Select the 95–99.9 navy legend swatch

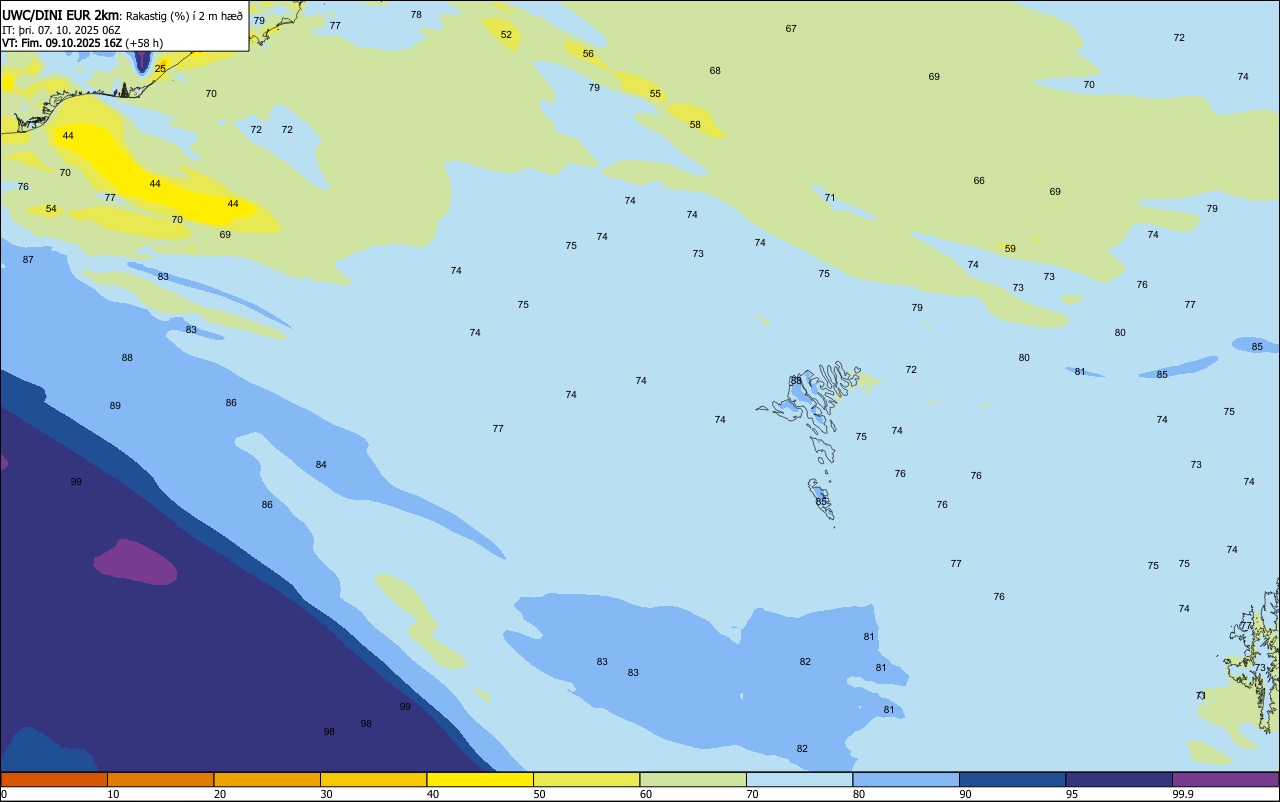(1119, 779)
